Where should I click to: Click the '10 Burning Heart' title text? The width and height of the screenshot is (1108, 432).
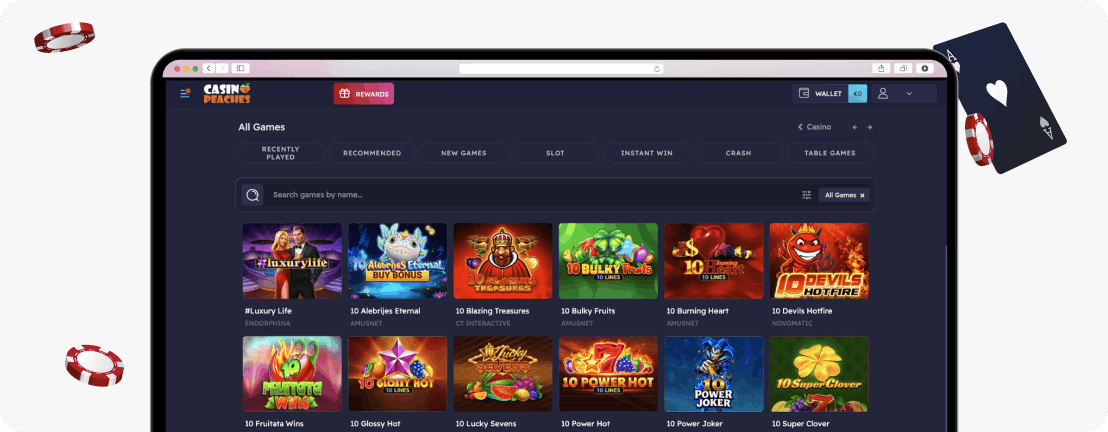[697, 311]
